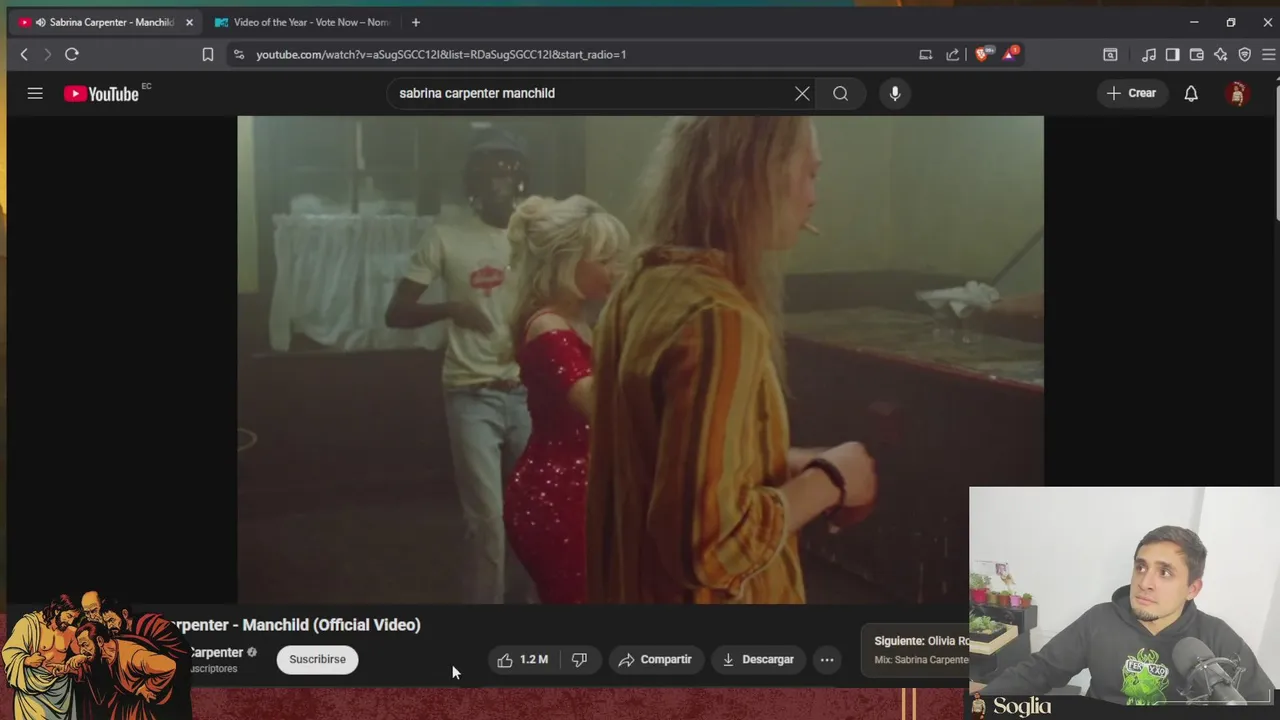Go back in browser history

coord(24,54)
